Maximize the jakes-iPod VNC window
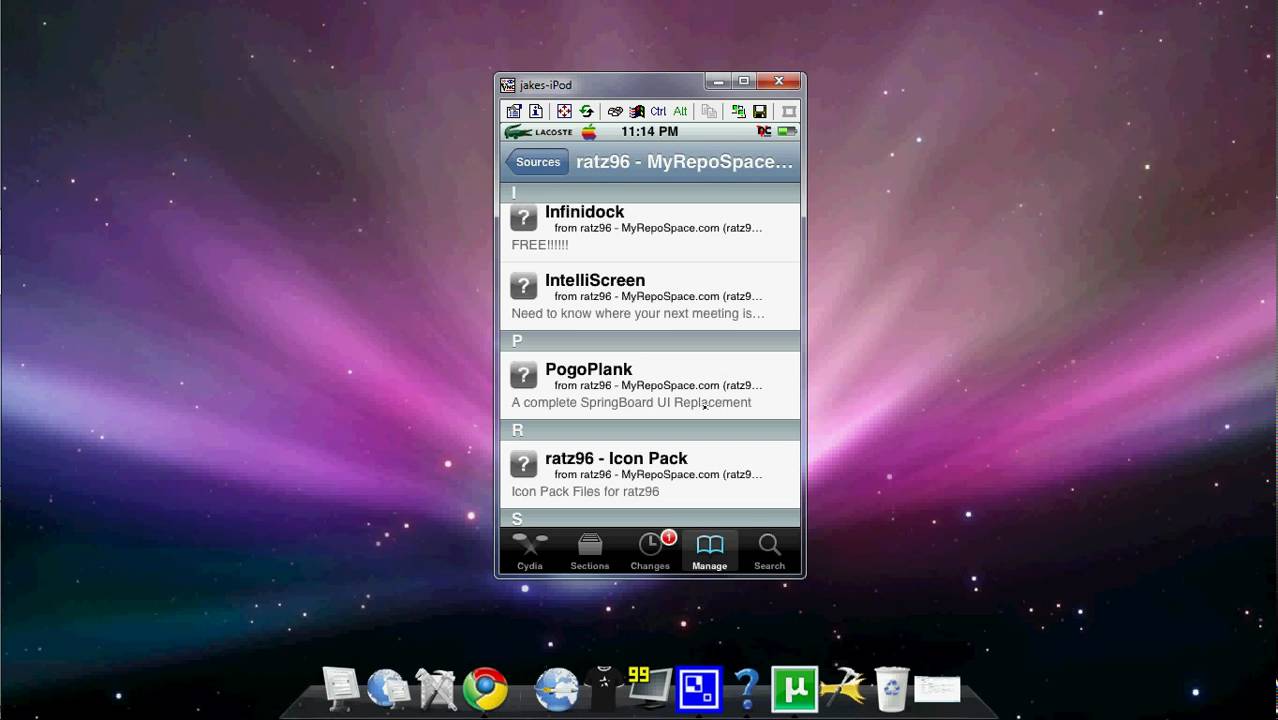Screen dimensions: 1278x720 click(743, 82)
